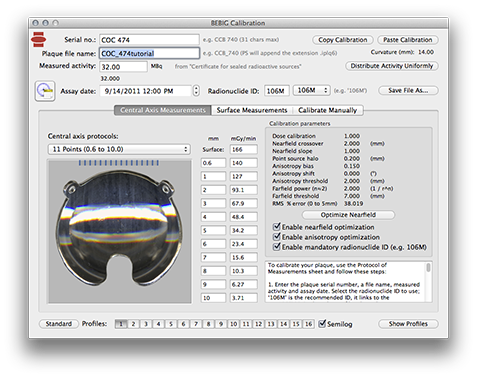This screenshot has width=477, height=378.
Task: Click the Show Profiles button
Action: [408, 324]
